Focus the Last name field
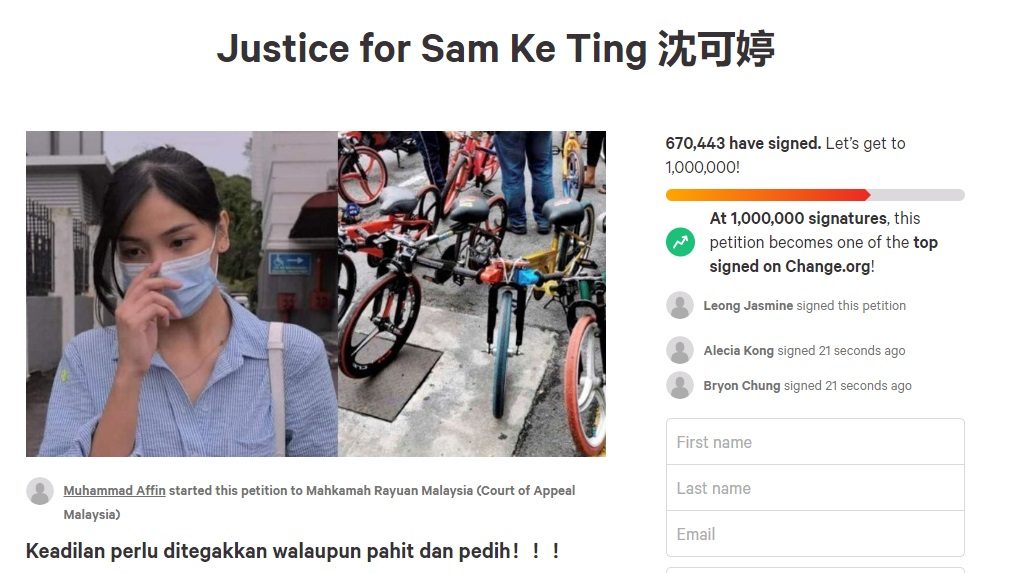 [x=815, y=488]
